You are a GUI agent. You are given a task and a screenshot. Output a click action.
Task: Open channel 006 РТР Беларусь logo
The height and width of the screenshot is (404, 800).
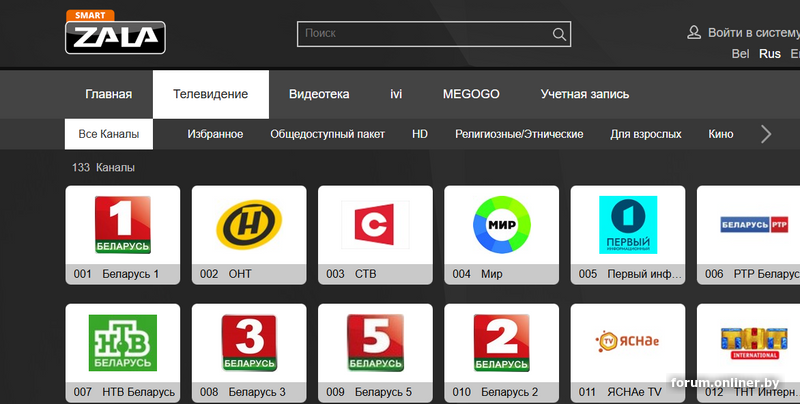pos(754,225)
